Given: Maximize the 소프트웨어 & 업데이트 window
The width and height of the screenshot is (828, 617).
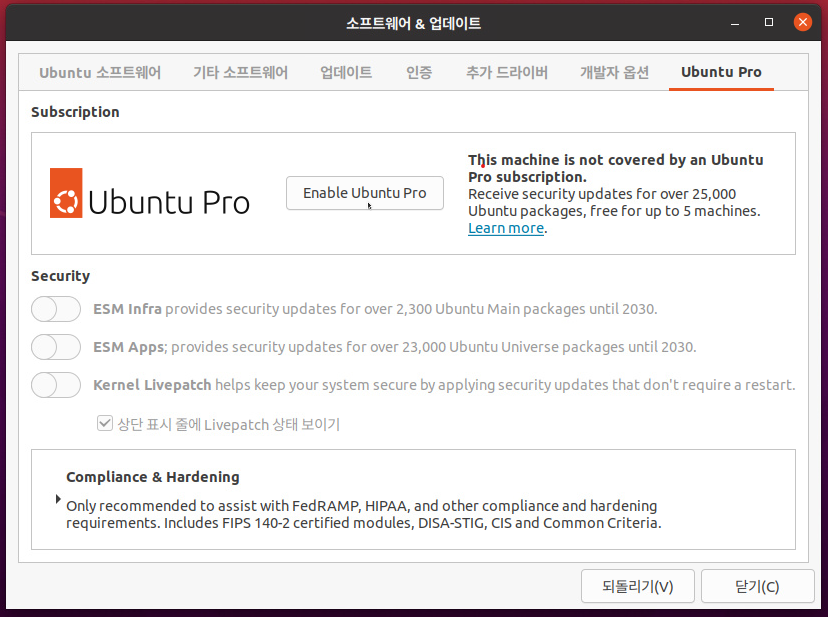Looking at the screenshot, I should [769, 22].
